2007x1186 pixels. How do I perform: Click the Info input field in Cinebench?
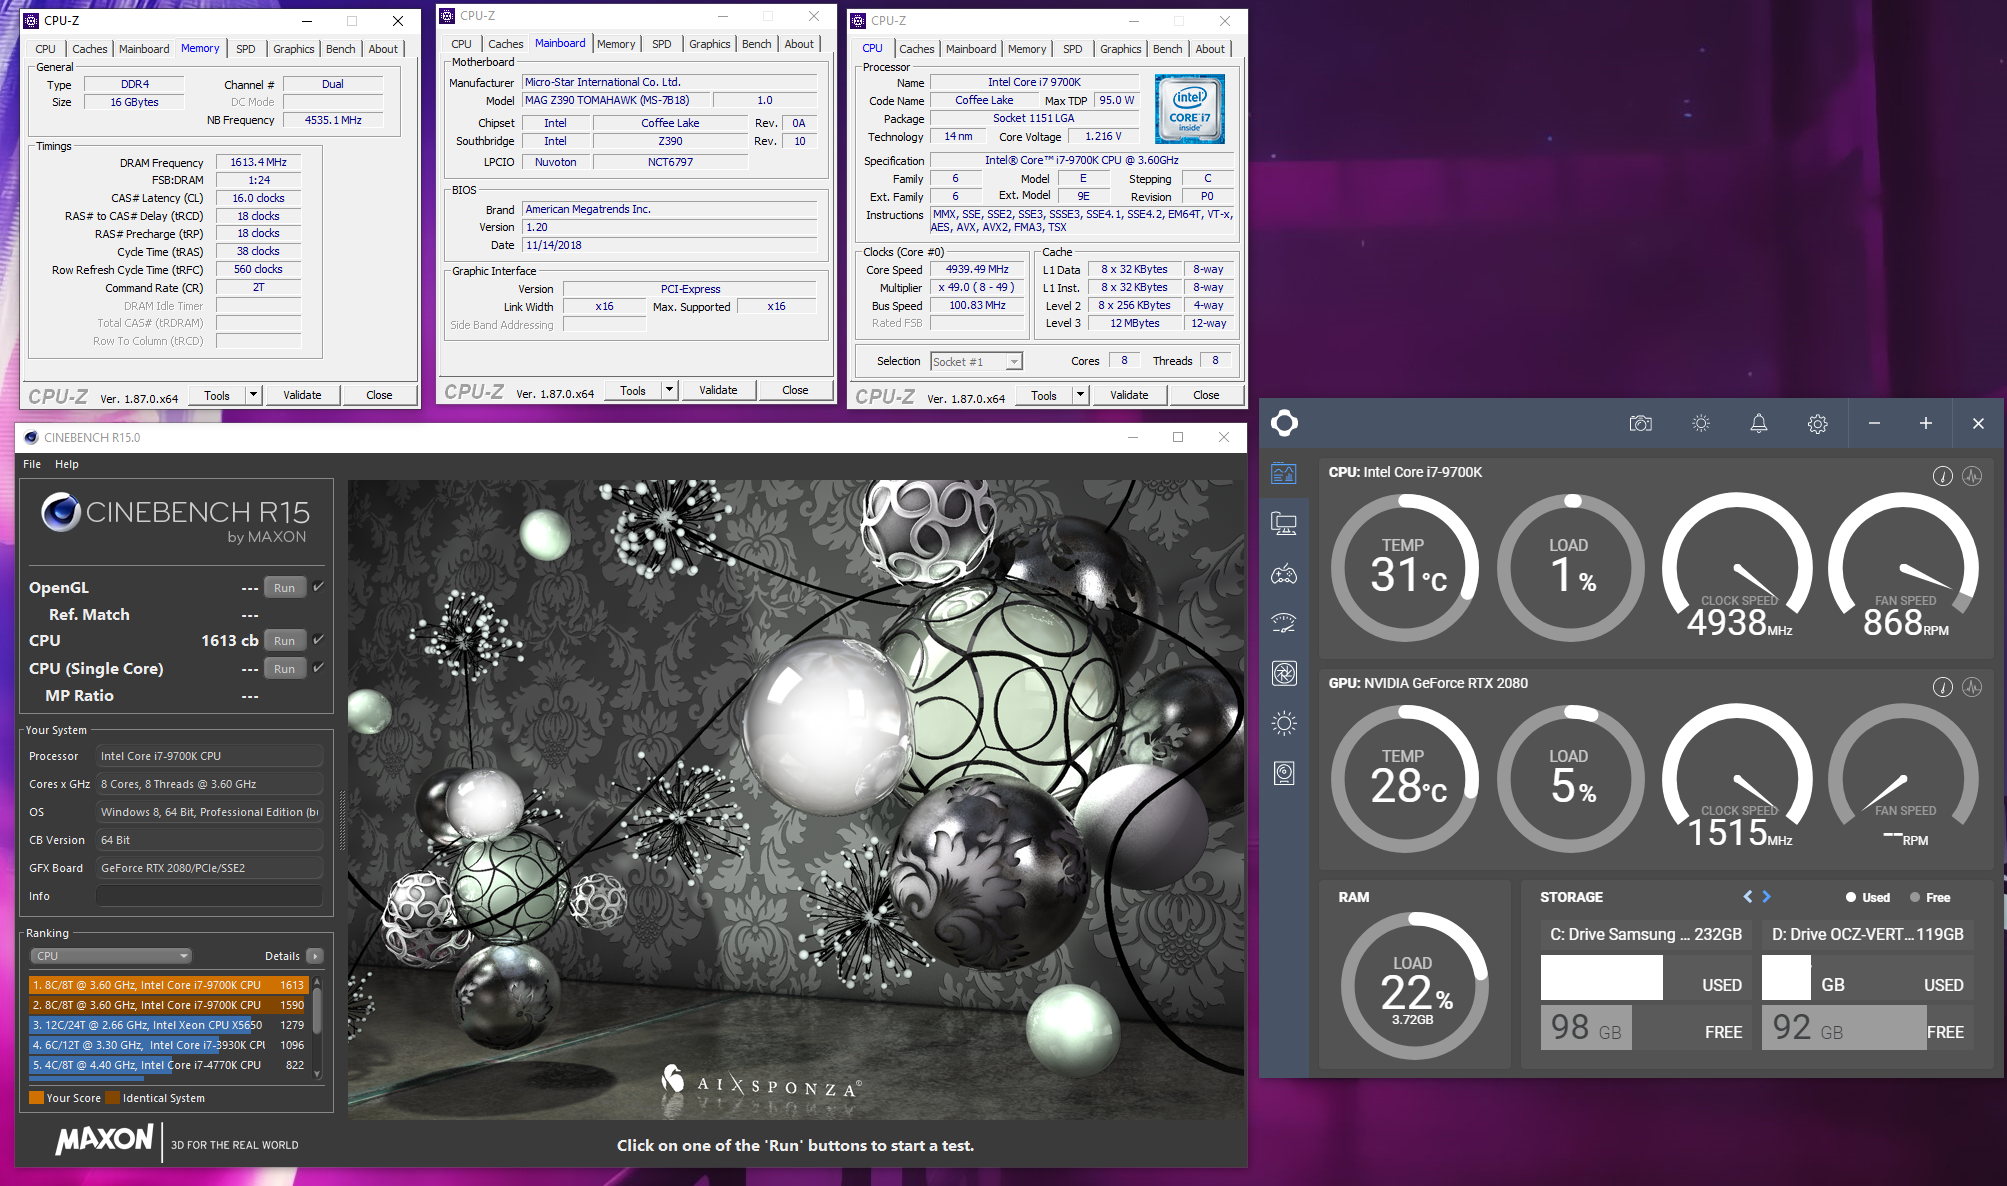[x=210, y=896]
